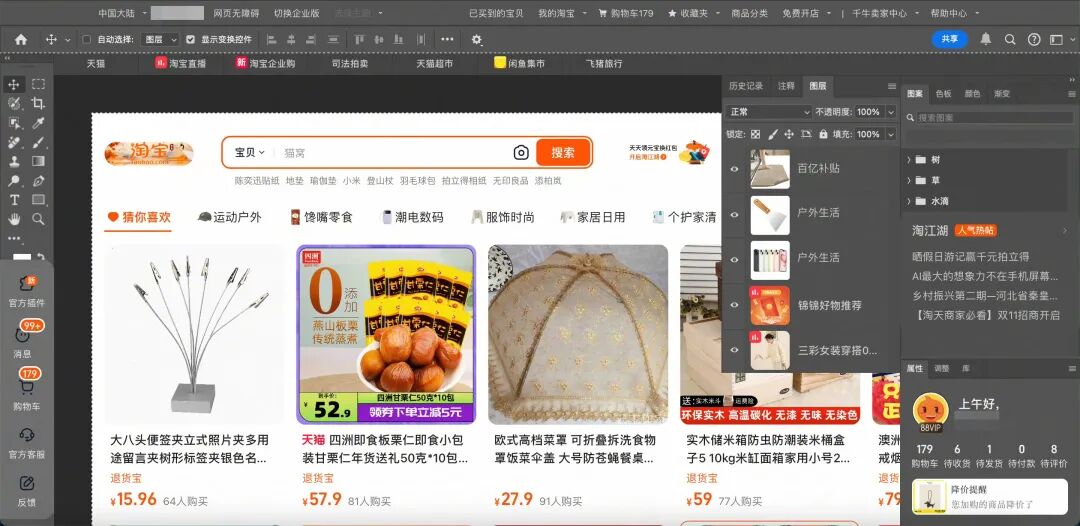
Task: Toggle lock position icon in Layers
Action: (789, 134)
